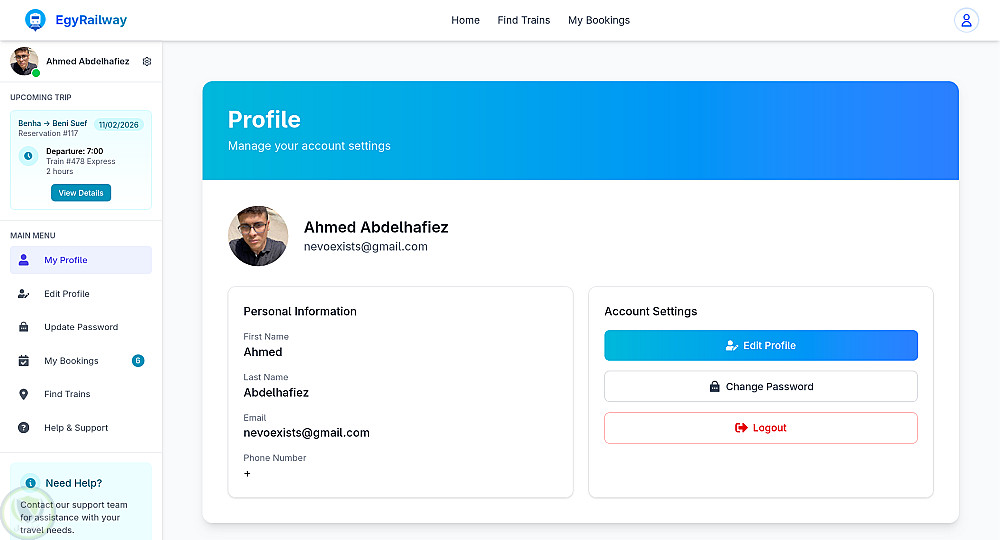Click the Help & Support question icon
This screenshot has height=540, width=1000.
[24, 428]
